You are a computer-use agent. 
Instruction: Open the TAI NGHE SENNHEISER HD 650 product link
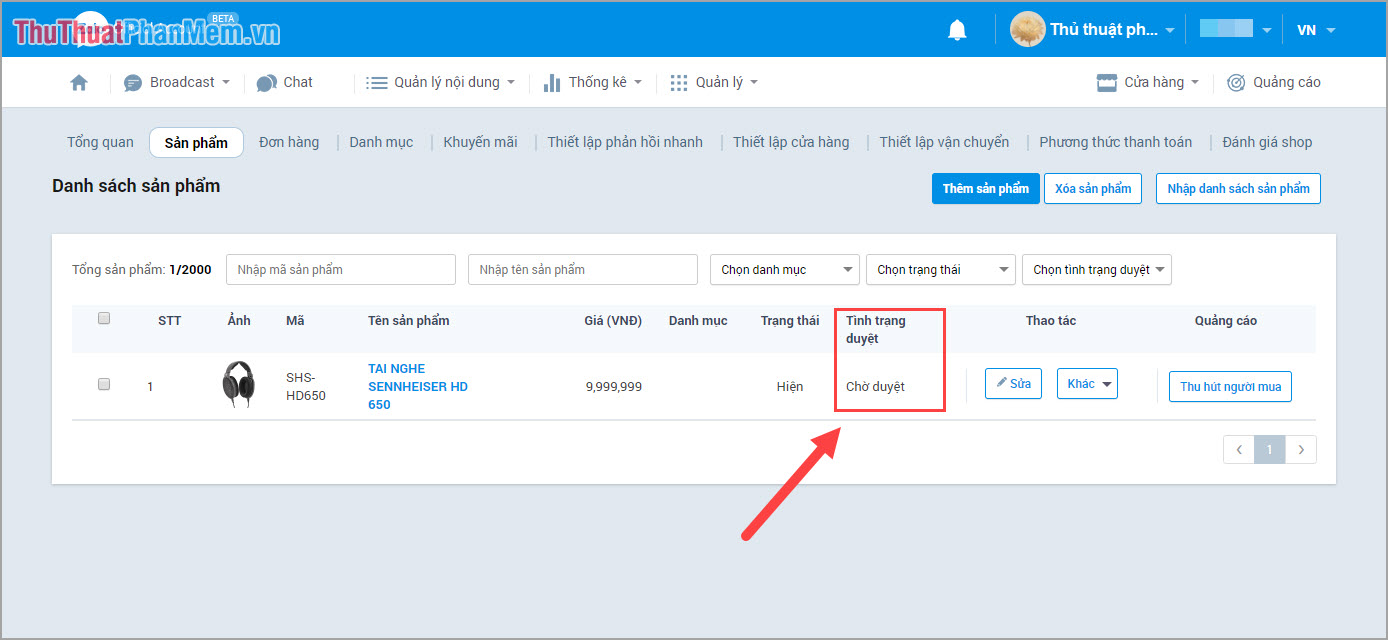tap(417, 386)
